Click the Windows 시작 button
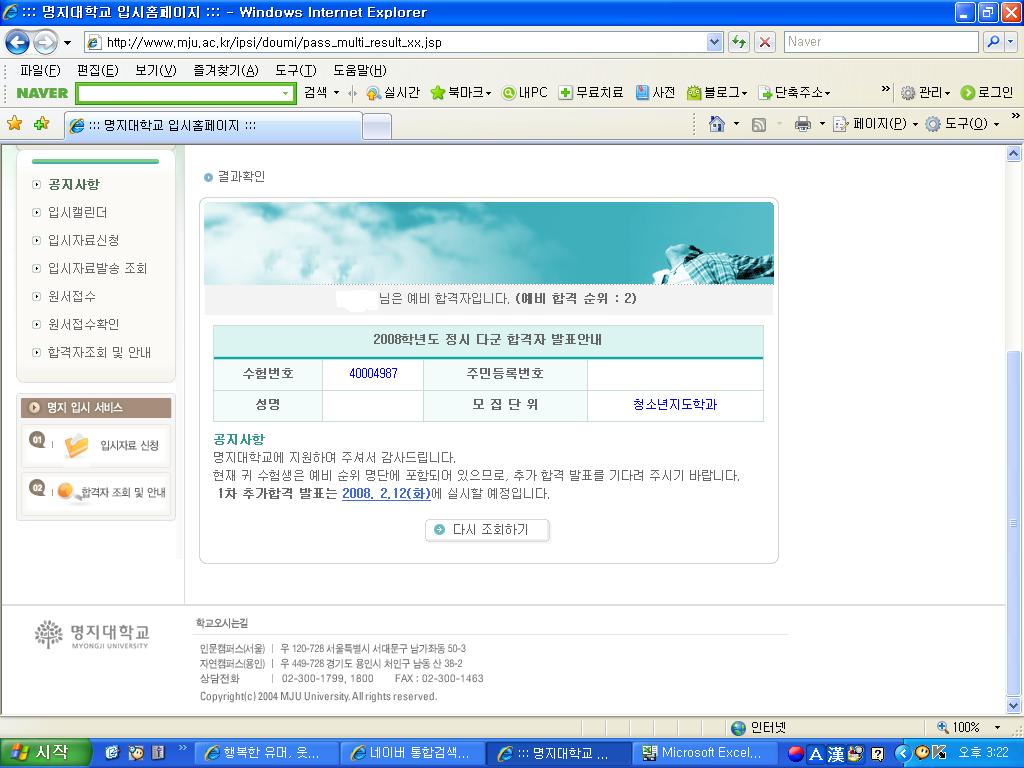 (x=45, y=753)
